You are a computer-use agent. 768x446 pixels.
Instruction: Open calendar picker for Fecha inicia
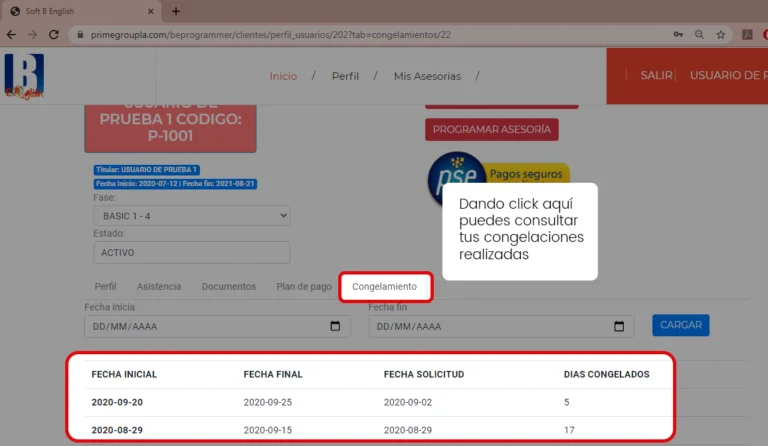click(335, 327)
